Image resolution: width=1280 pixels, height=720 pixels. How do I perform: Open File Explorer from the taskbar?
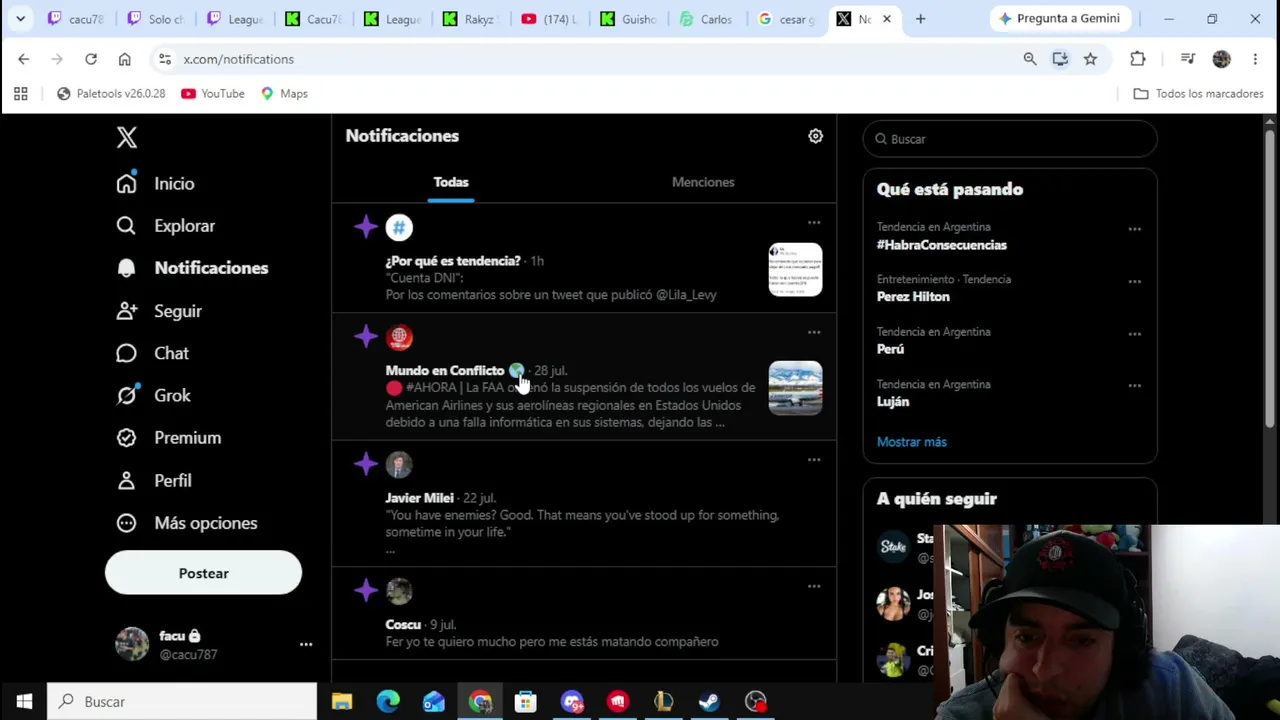[x=342, y=701]
